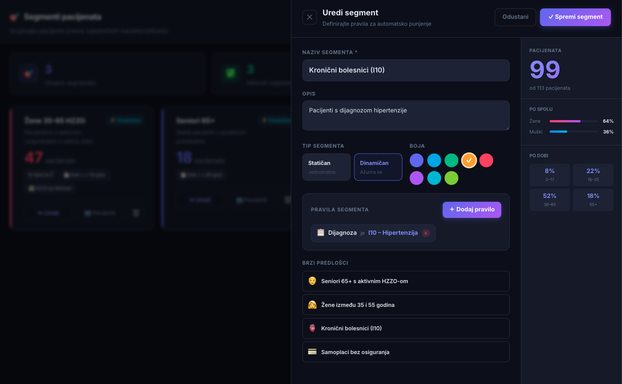Remove the I10 Hipertenzija rule
This screenshot has height=384, width=622.
pos(426,233)
